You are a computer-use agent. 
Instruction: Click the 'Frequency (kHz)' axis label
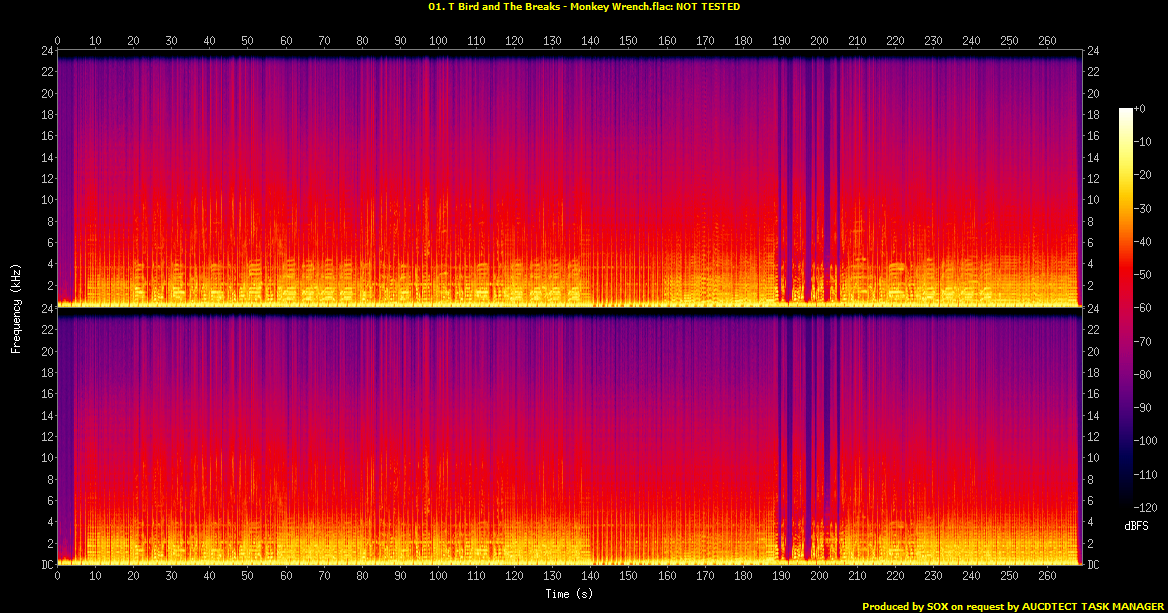point(16,308)
